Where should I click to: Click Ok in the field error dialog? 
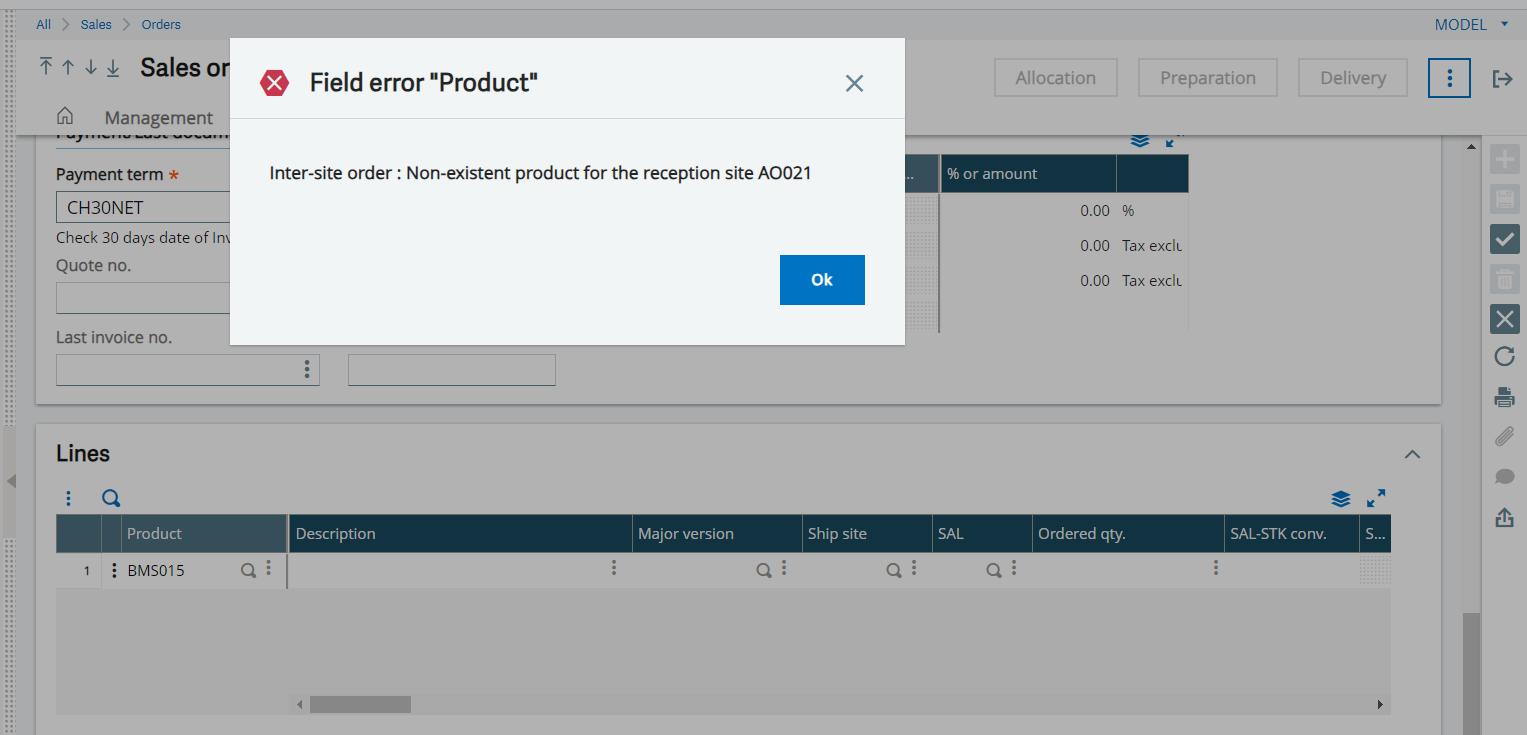pyautogui.click(x=821, y=280)
